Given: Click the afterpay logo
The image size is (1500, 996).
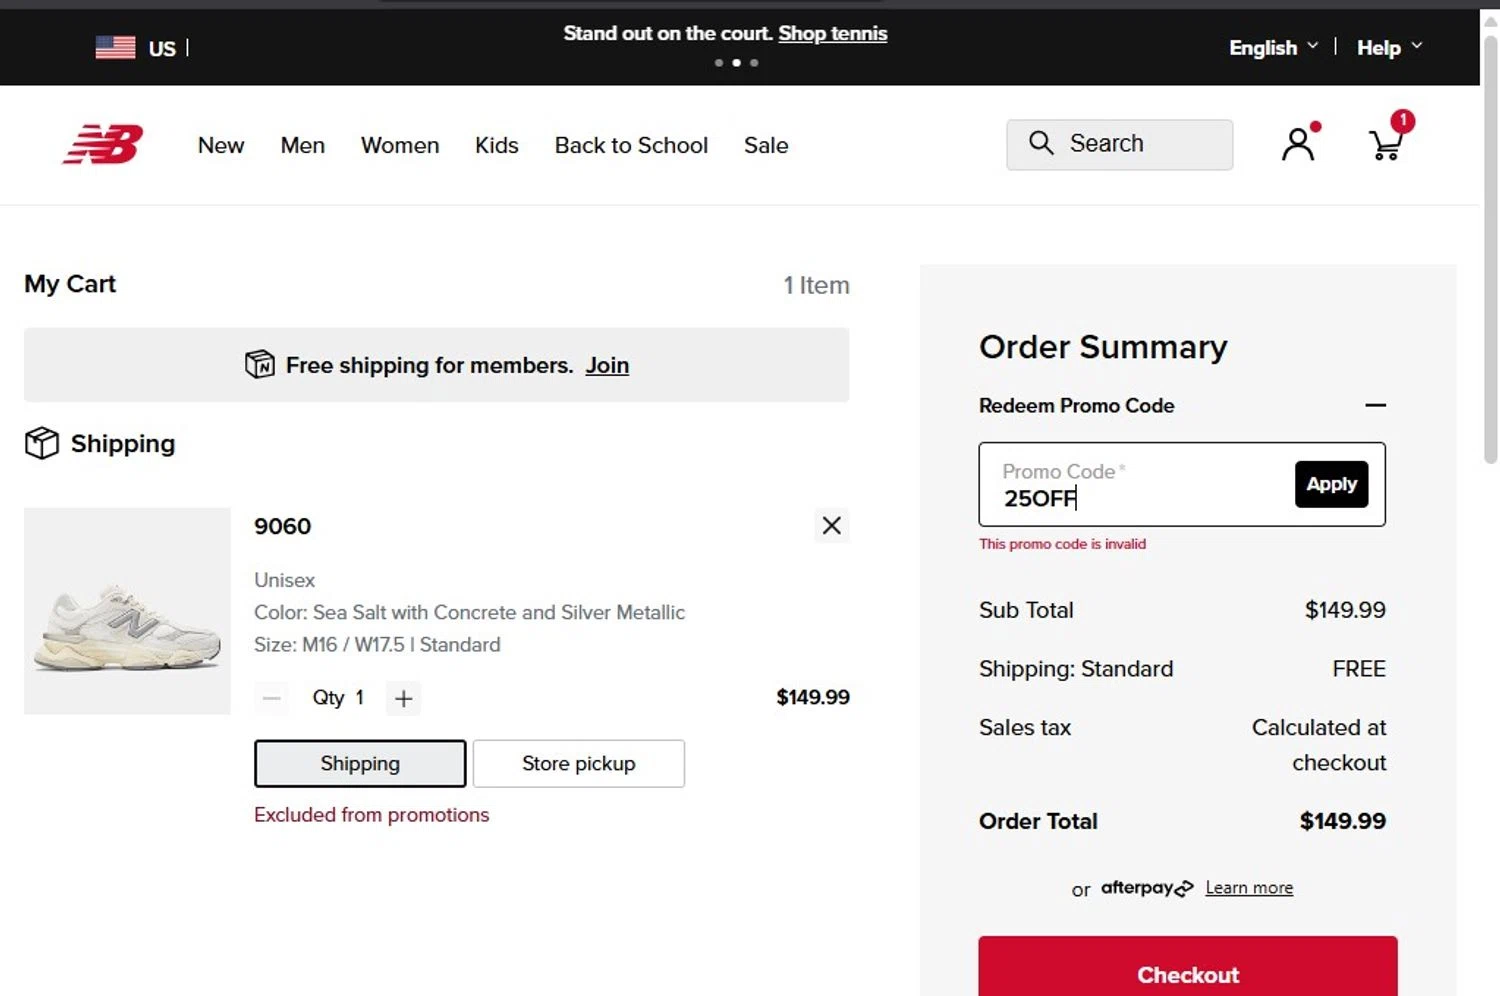Looking at the screenshot, I should 1147,888.
